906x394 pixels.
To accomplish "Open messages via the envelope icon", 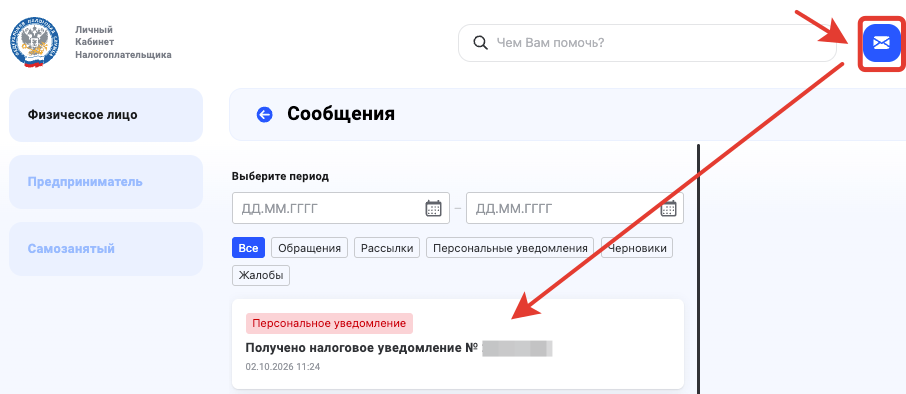I will pyautogui.click(x=881, y=43).
